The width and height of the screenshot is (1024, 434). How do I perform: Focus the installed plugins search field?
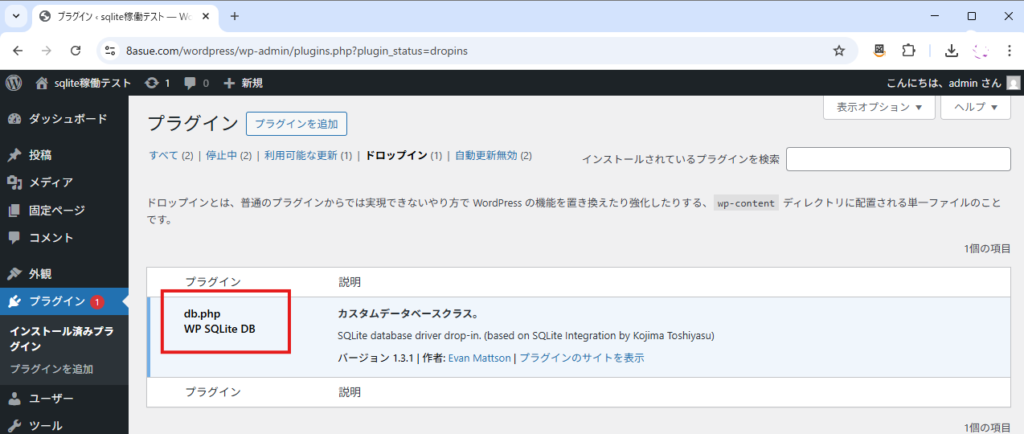(x=898, y=159)
